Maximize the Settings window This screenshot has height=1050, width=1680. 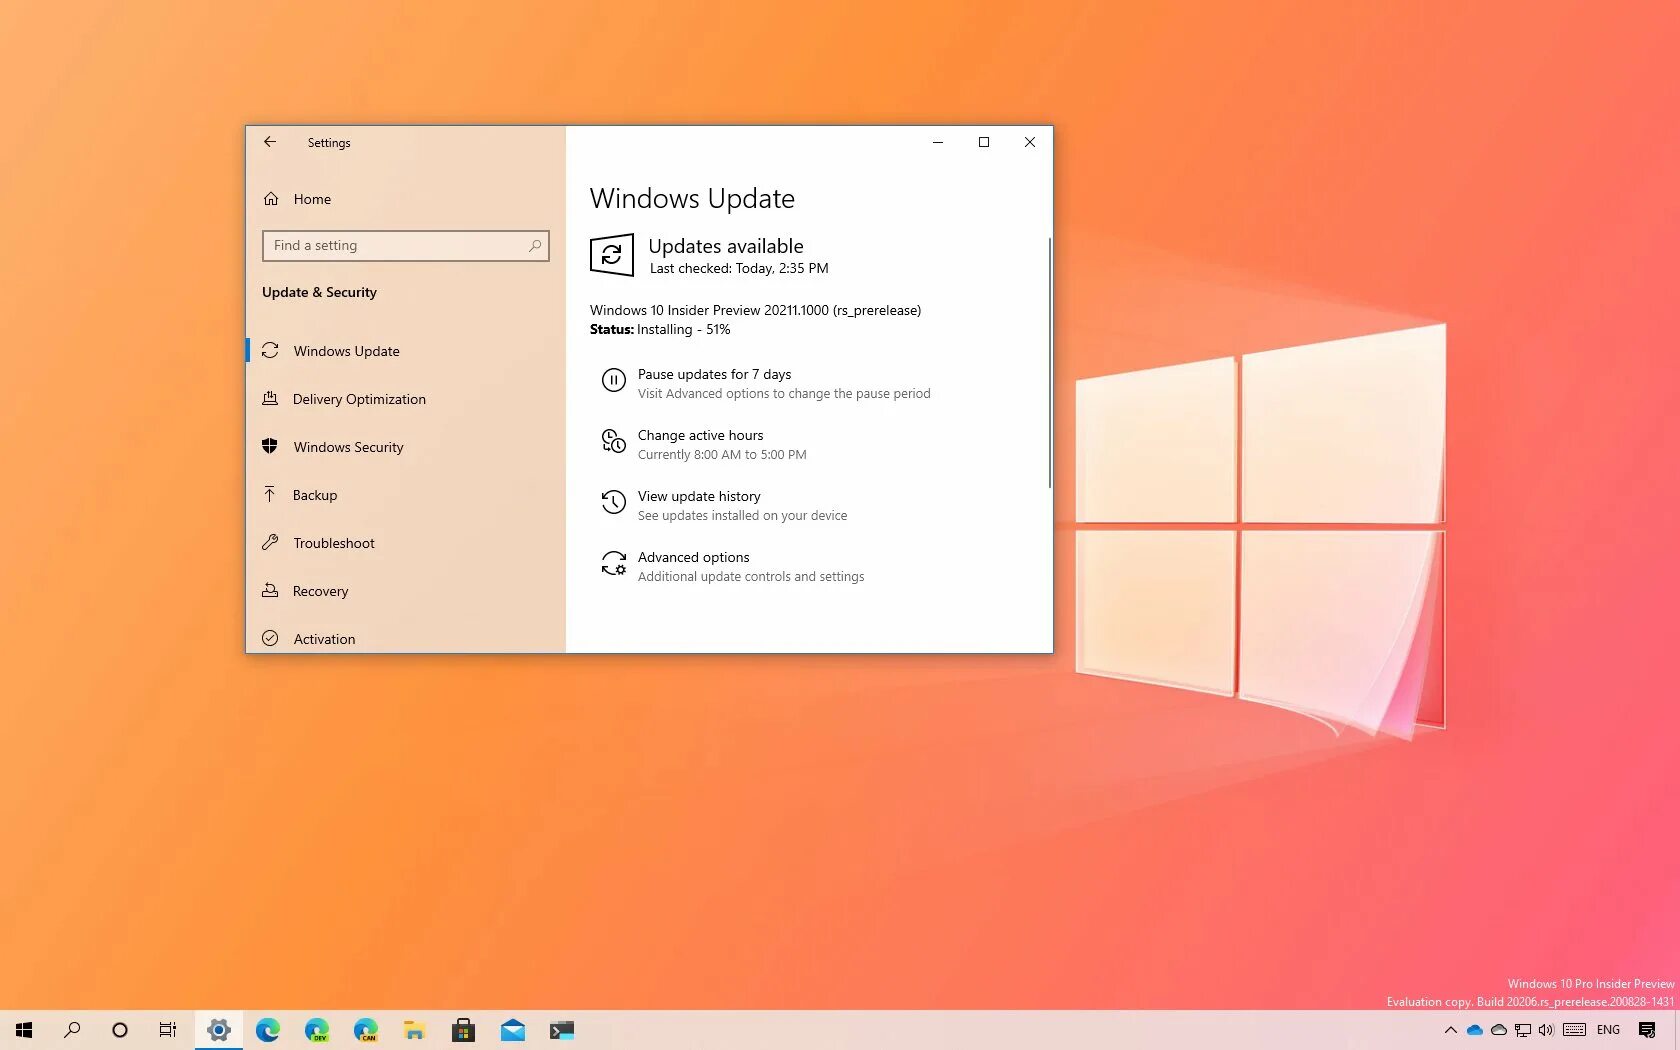pyautogui.click(x=984, y=142)
